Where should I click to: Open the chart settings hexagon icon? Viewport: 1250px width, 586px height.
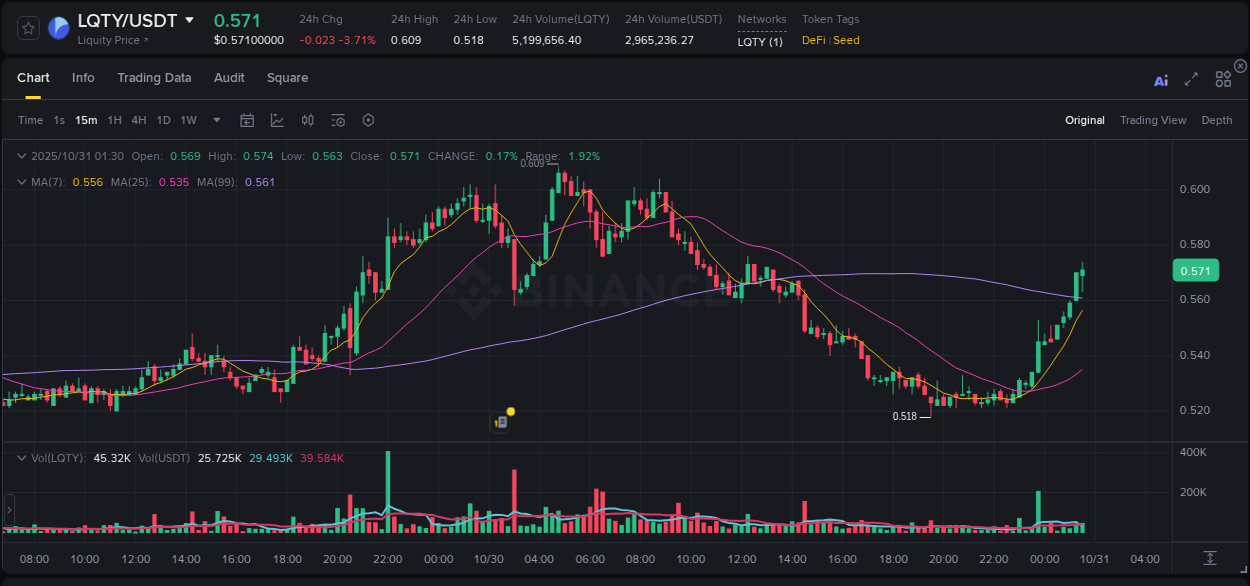point(368,120)
